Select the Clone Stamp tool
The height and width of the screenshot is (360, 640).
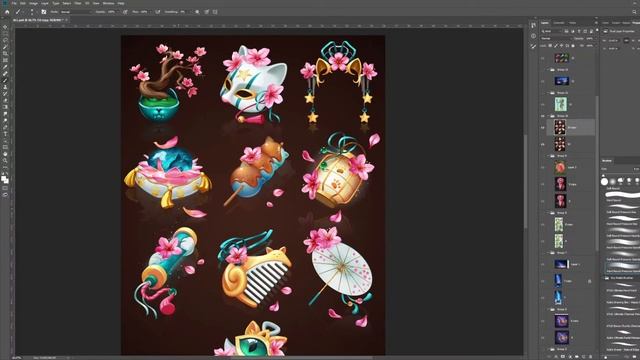(5, 87)
